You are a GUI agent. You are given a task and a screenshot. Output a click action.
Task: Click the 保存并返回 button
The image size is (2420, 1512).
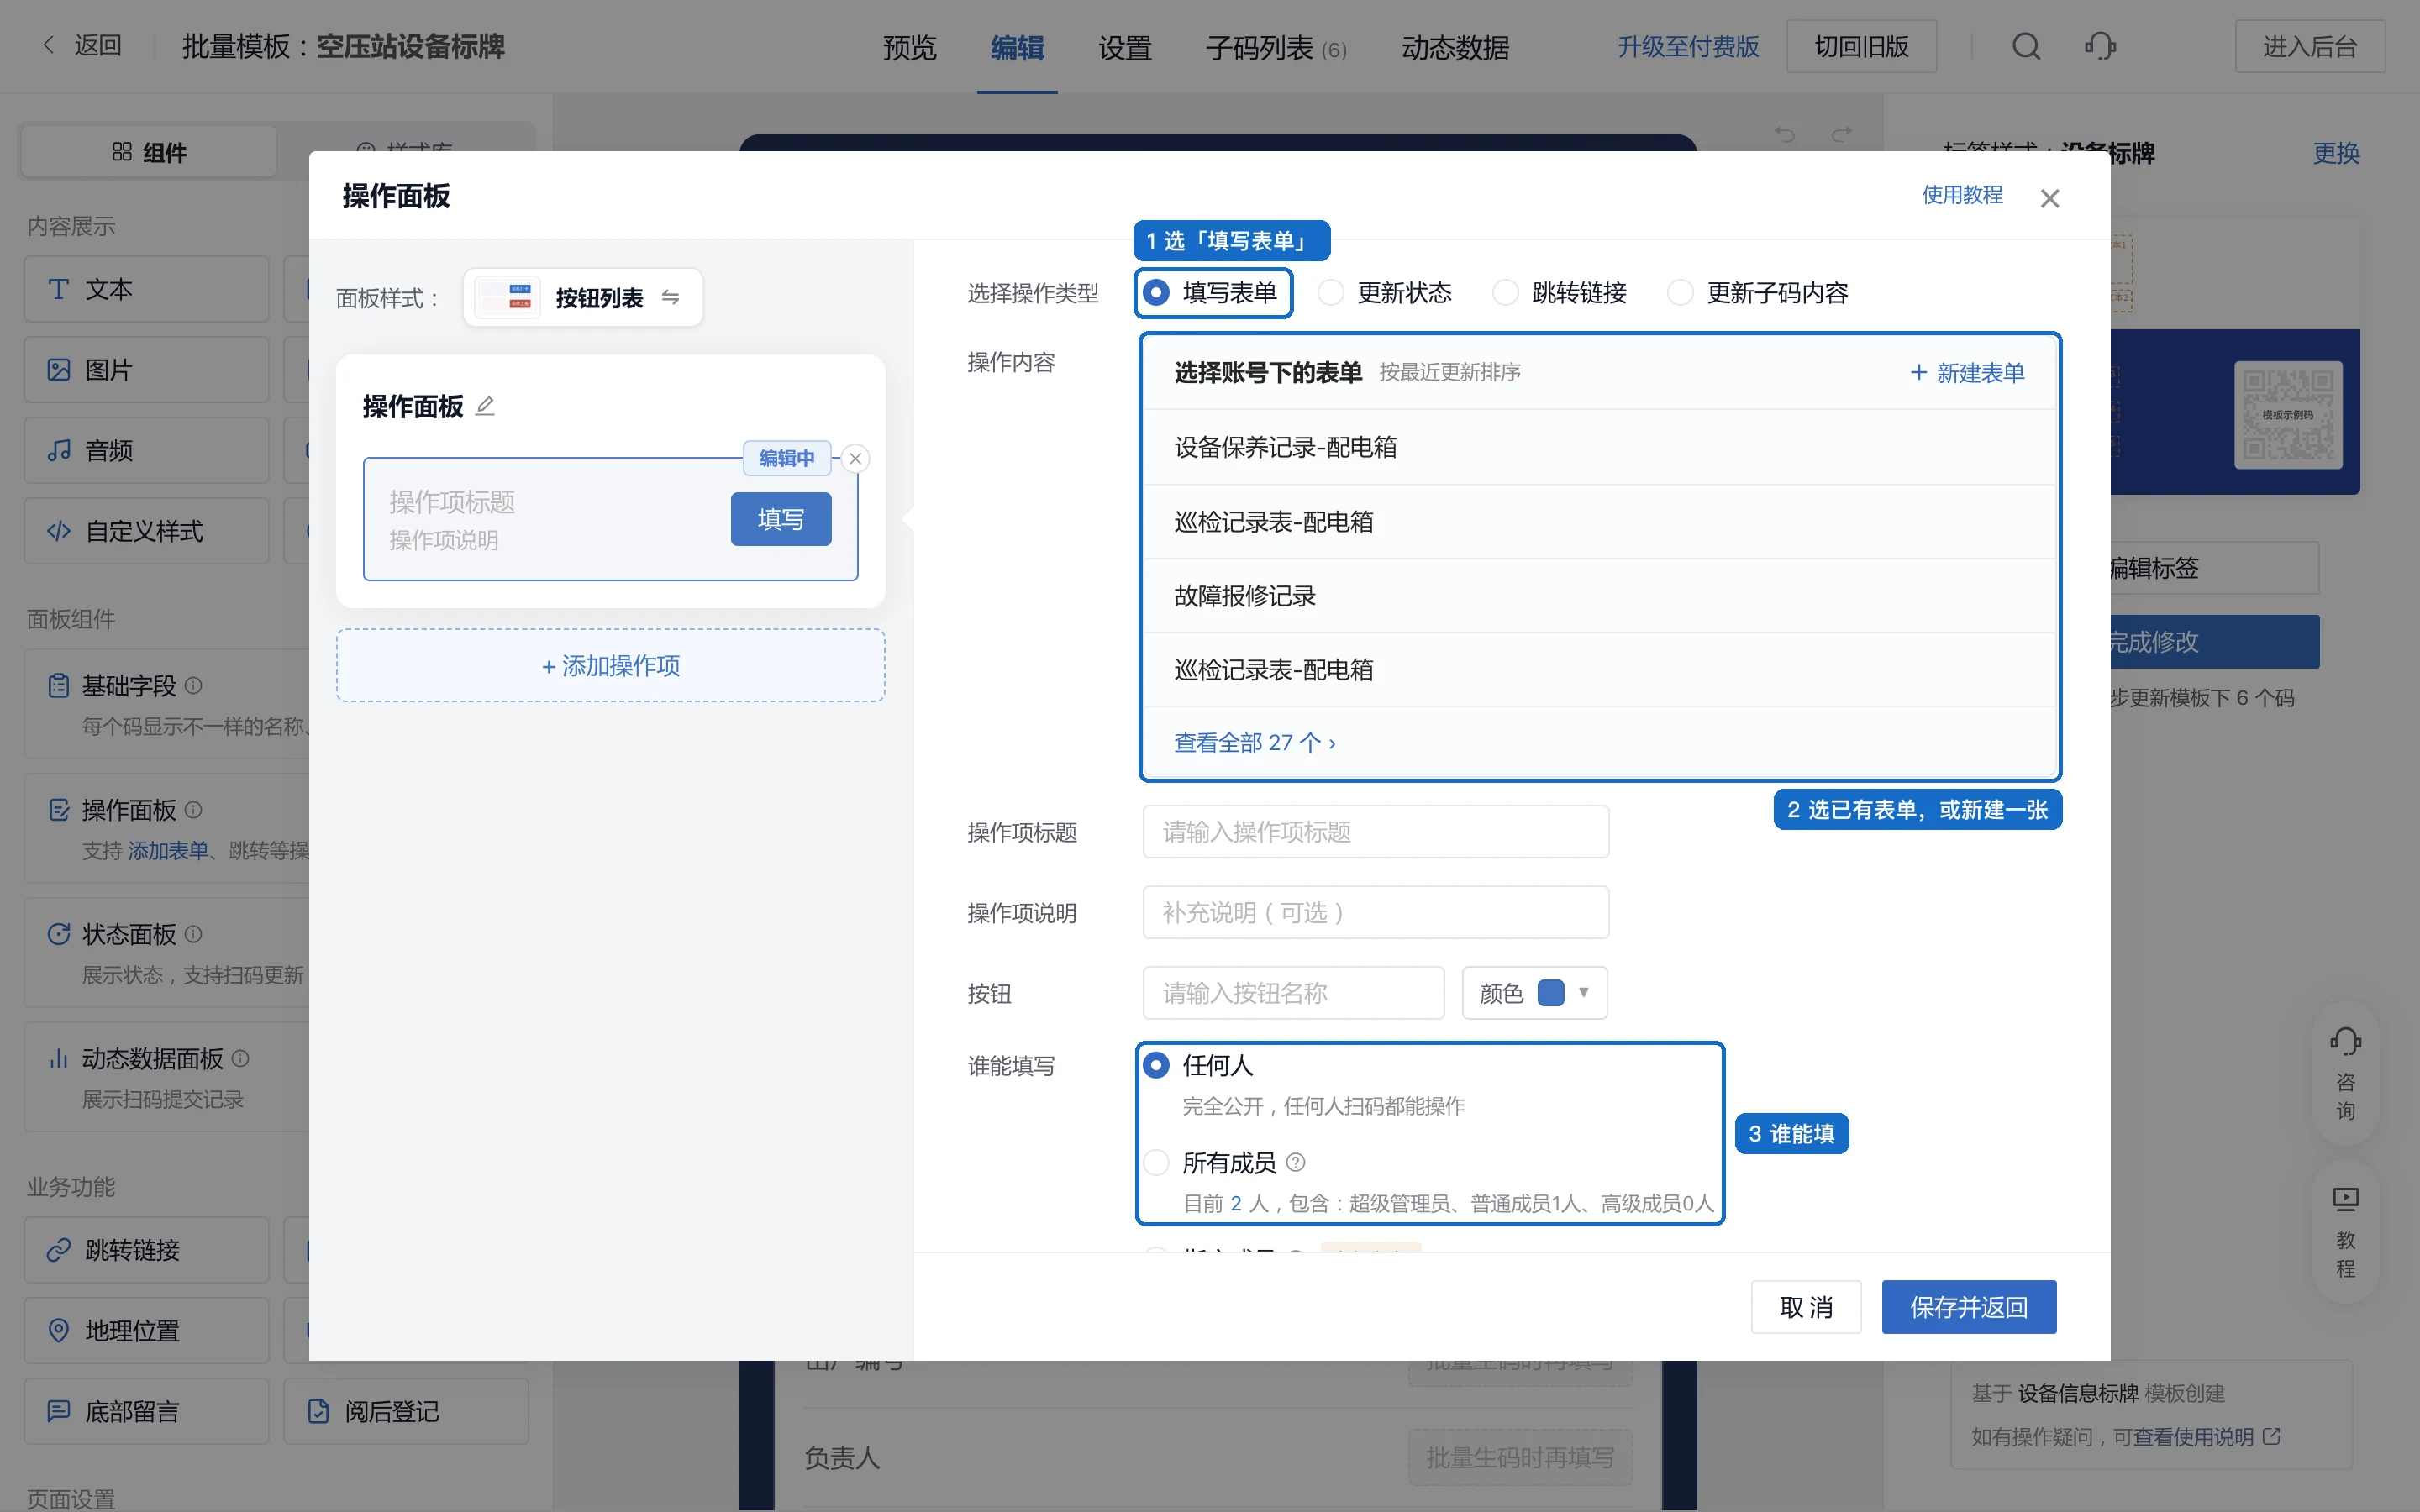1969,1307
